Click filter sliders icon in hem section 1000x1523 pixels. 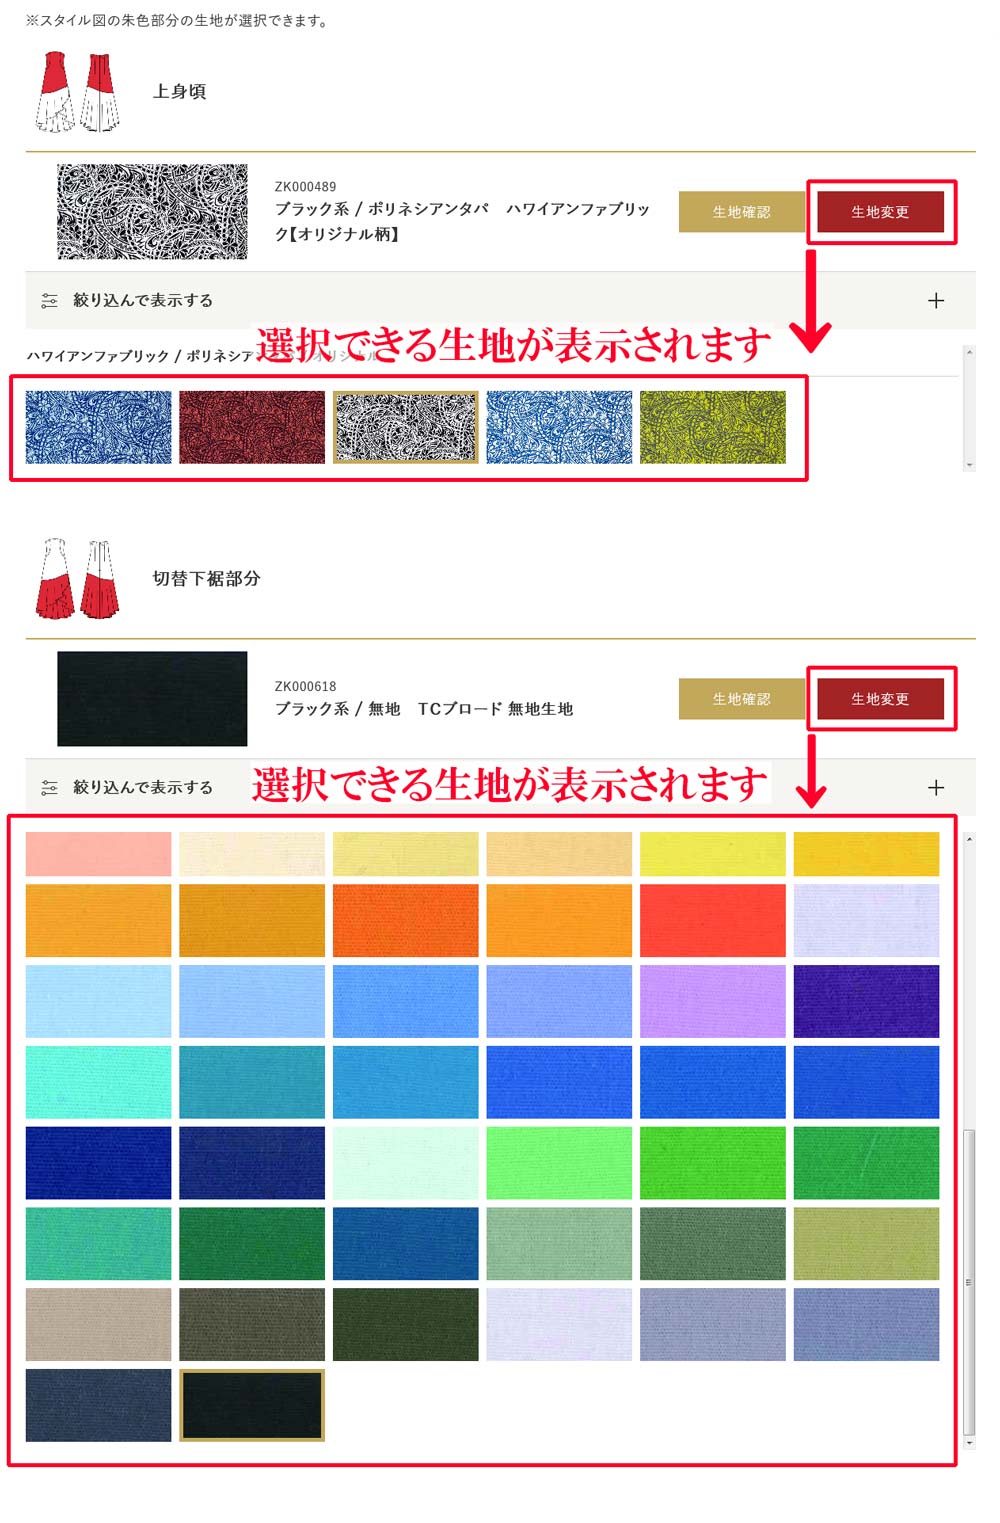tap(49, 788)
